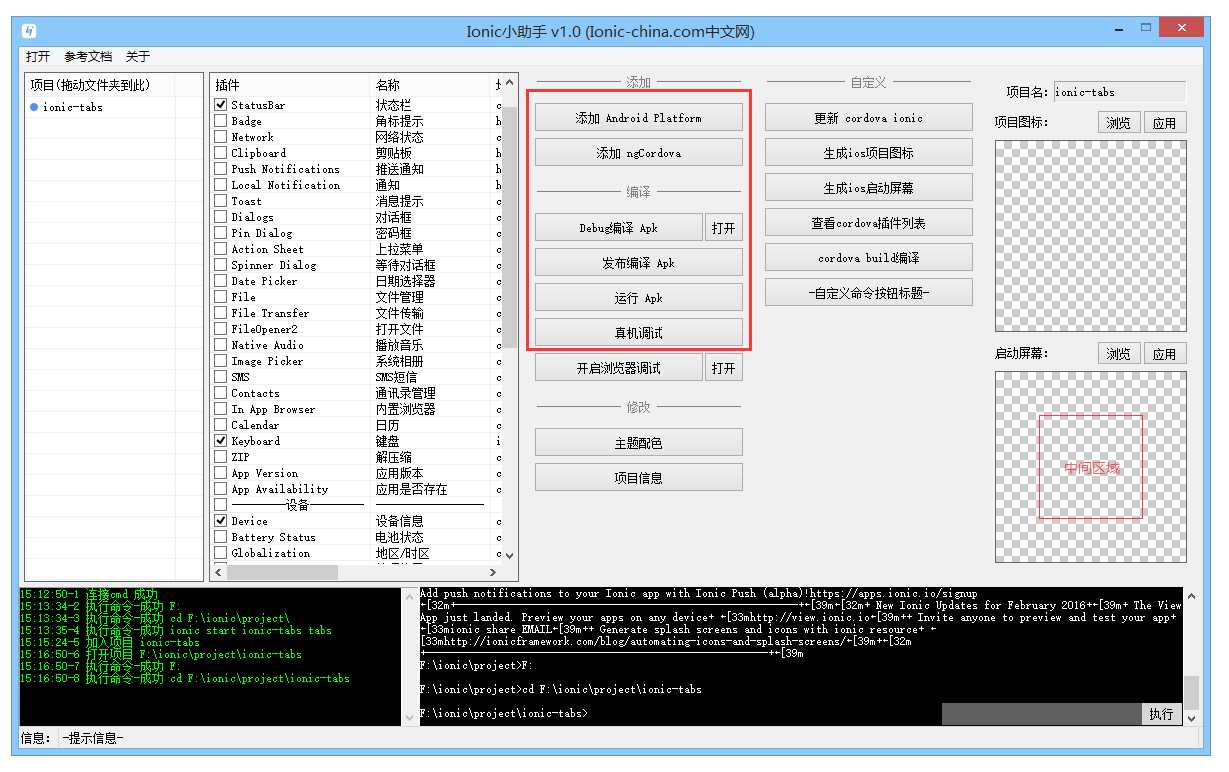Image resolution: width=1229 pixels, height=772 pixels.
Task: Select the ionic-tabs project in the list
Action: tap(72, 107)
